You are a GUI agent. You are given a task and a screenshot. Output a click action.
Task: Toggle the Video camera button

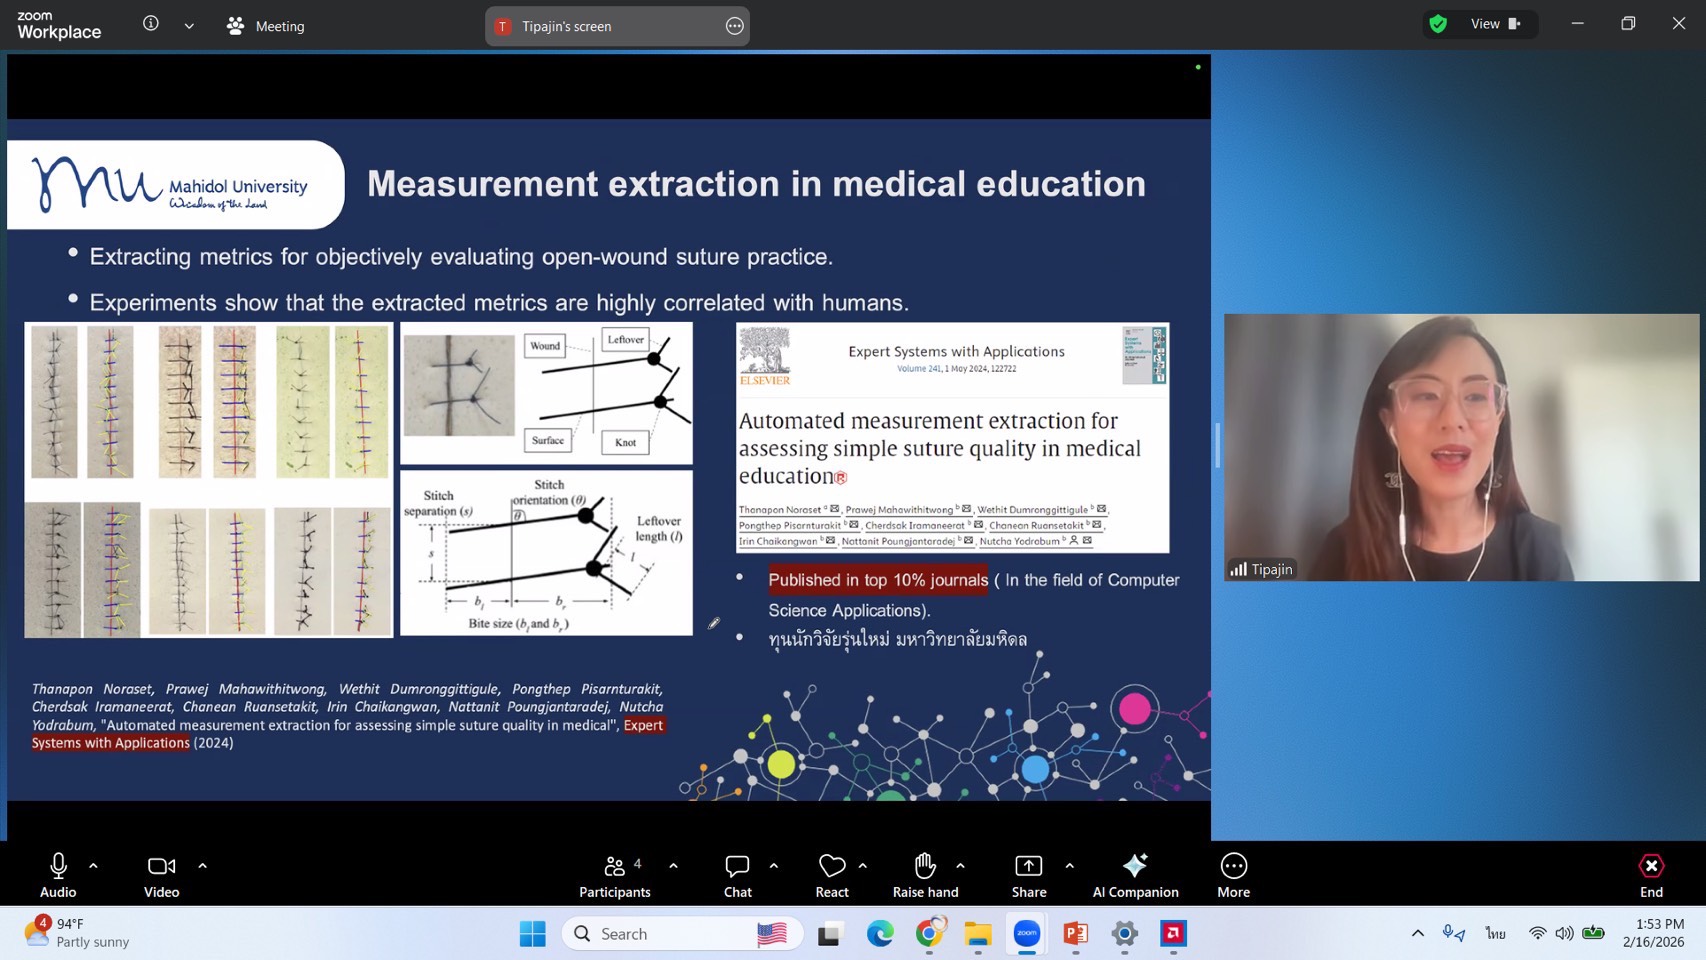point(161,875)
